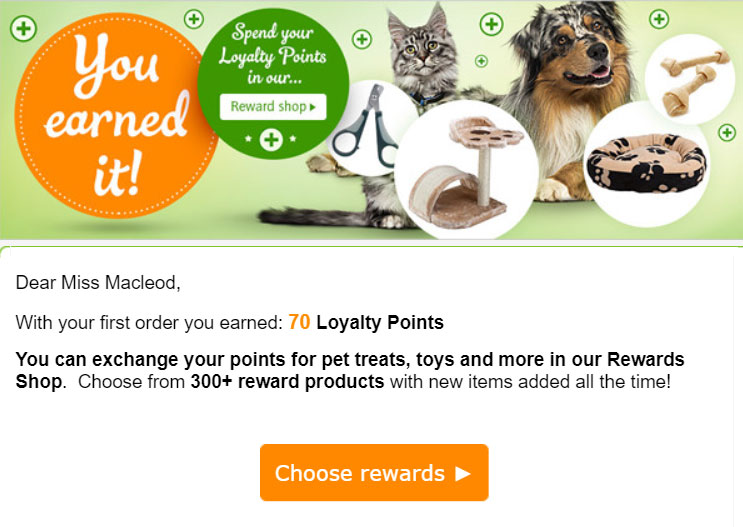Click the orange 70 points number

click(299, 322)
